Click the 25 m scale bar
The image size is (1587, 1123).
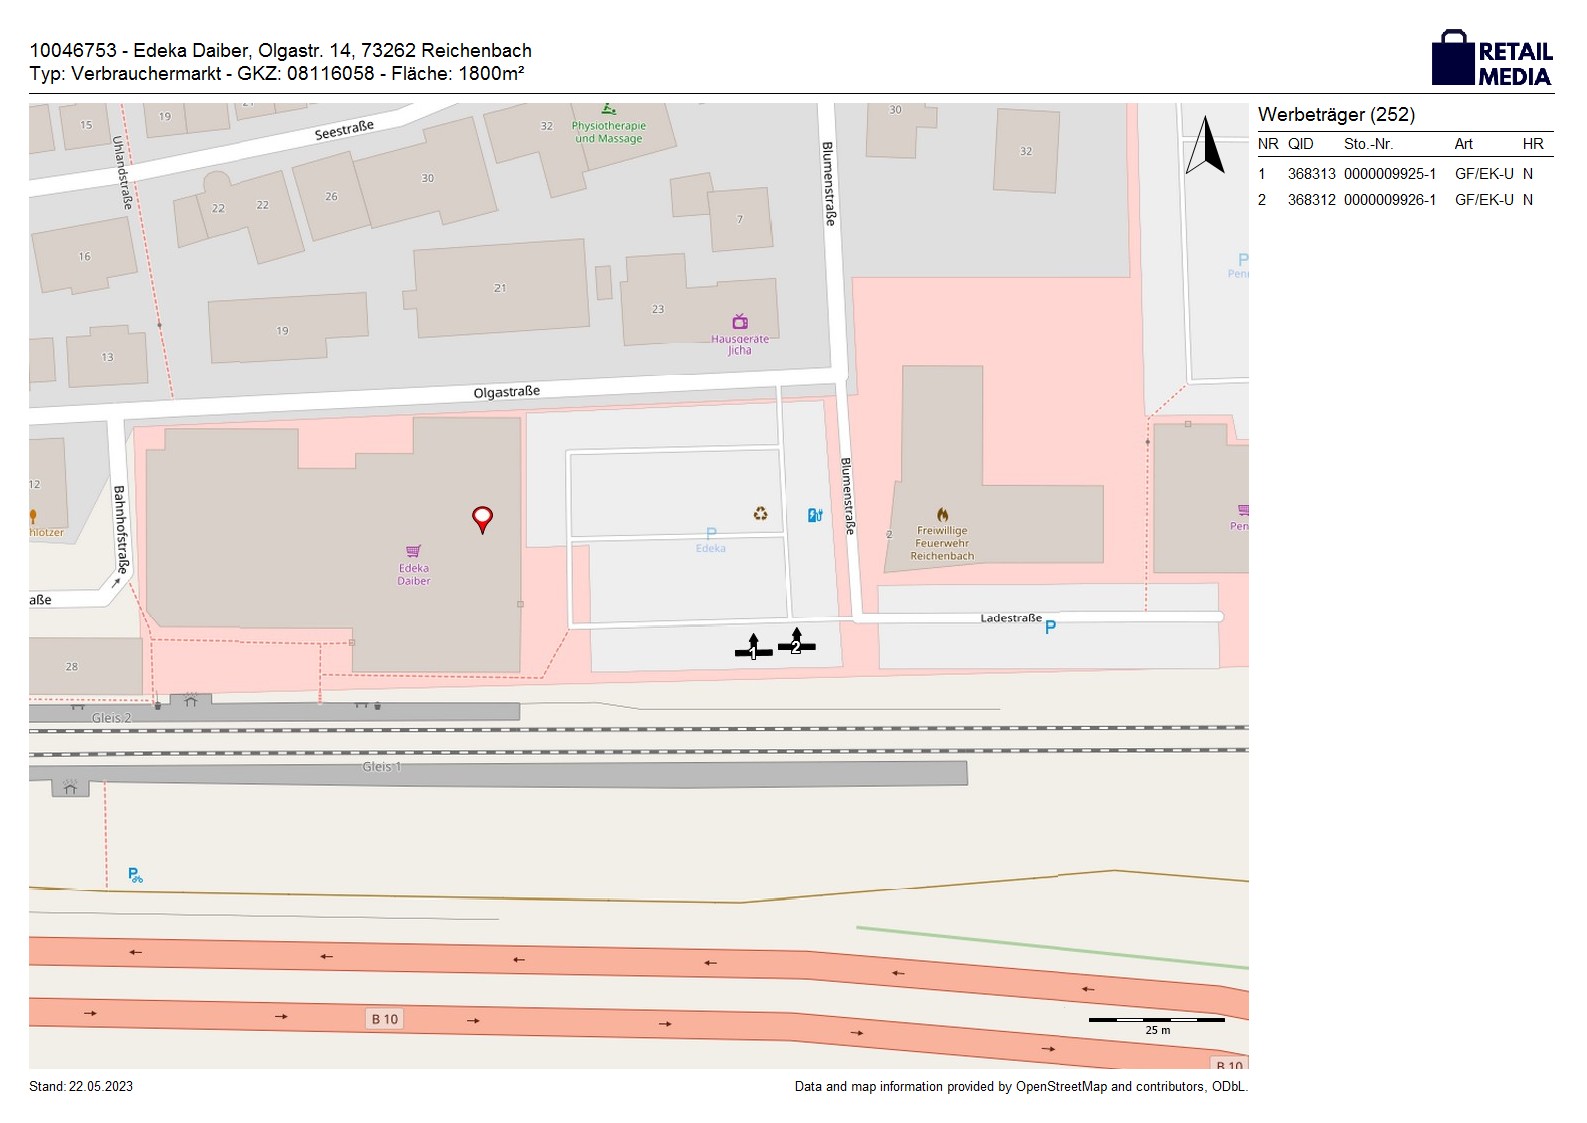(x=1156, y=1021)
